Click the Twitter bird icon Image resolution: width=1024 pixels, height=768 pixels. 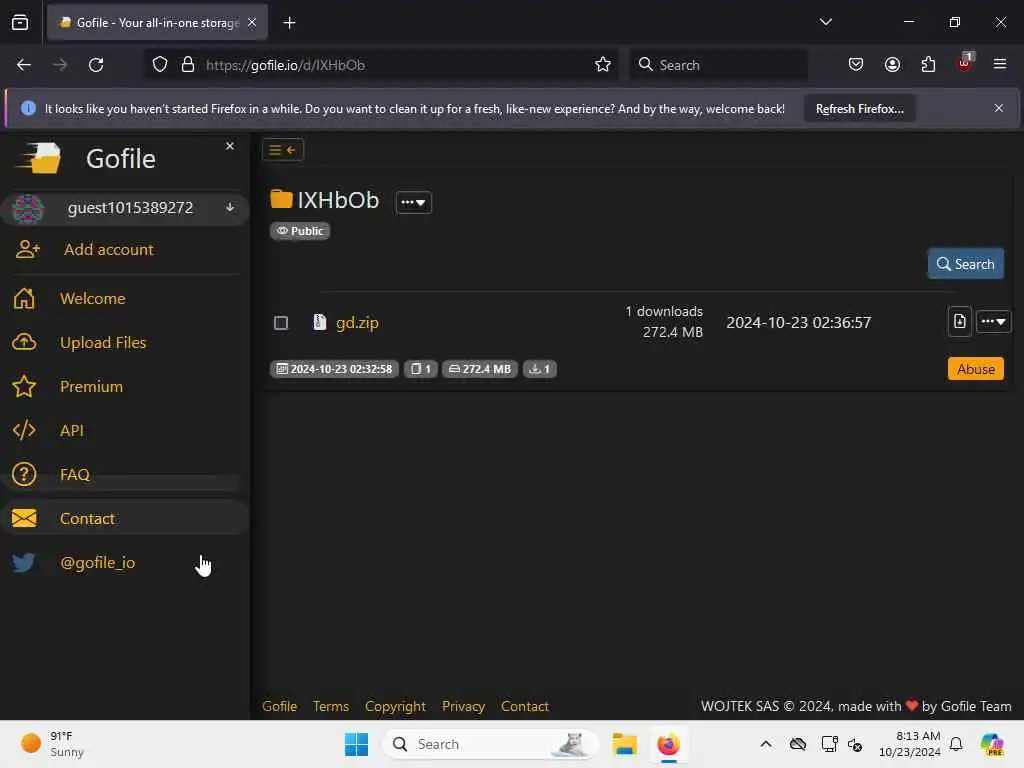[x=24, y=562]
